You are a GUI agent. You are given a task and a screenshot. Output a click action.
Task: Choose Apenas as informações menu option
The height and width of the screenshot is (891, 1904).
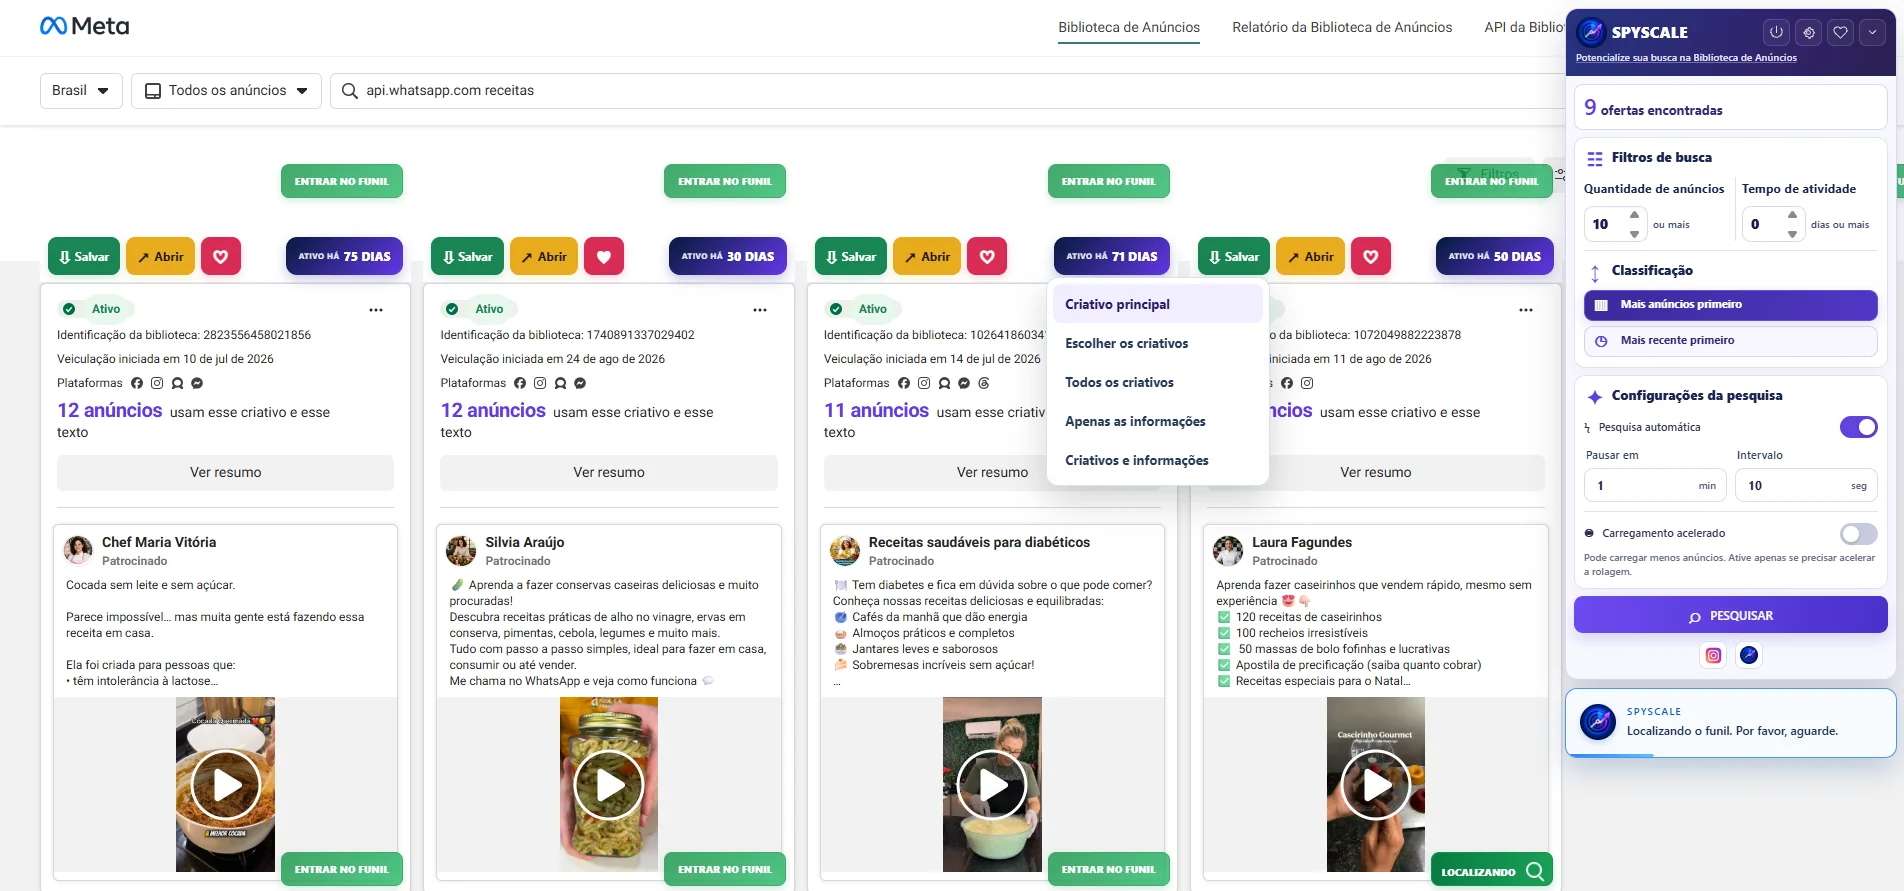coord(1158,421)
